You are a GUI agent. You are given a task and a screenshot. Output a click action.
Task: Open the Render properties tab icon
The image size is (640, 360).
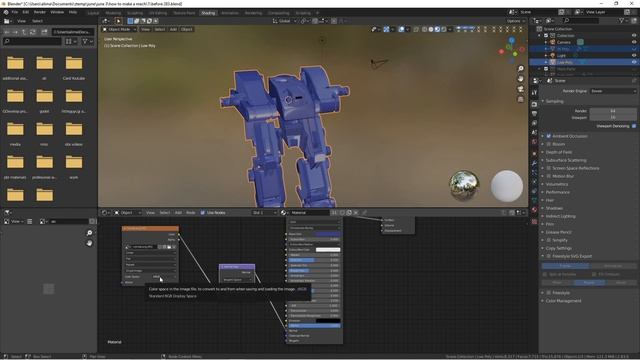pos(534,104)
